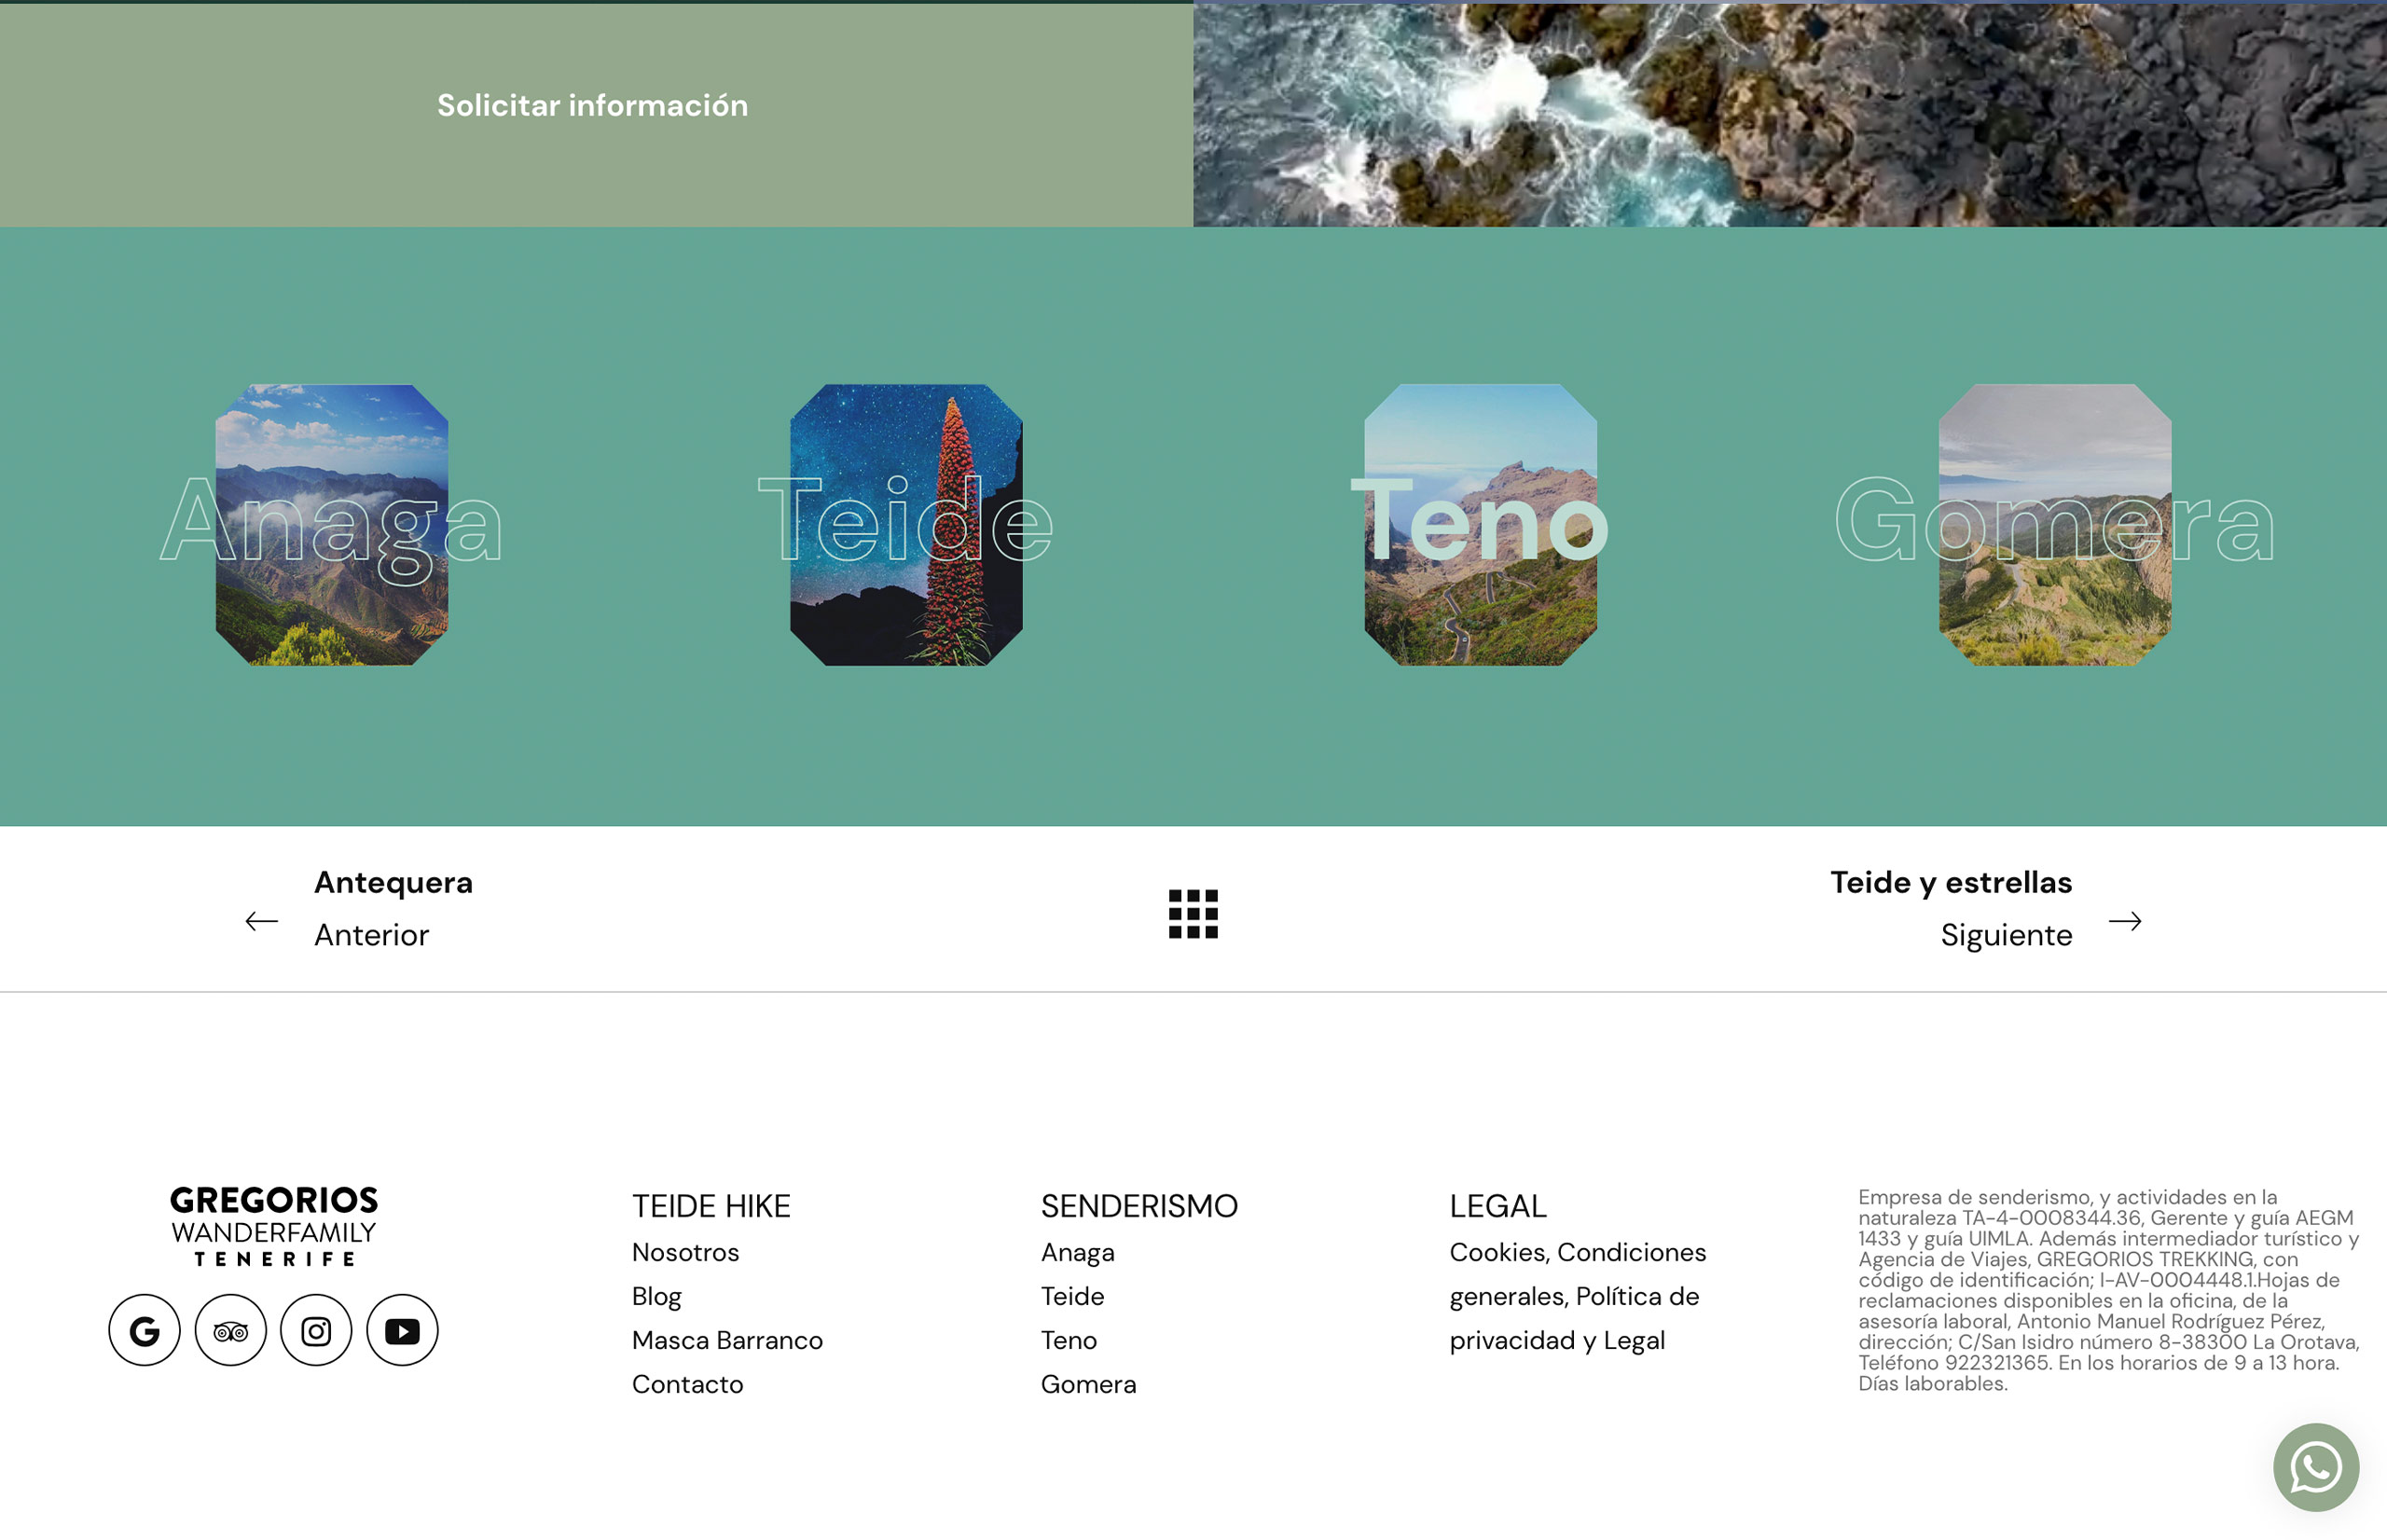Open Blog footer link
The image size is (2387, 1540).
point(656,1296)
